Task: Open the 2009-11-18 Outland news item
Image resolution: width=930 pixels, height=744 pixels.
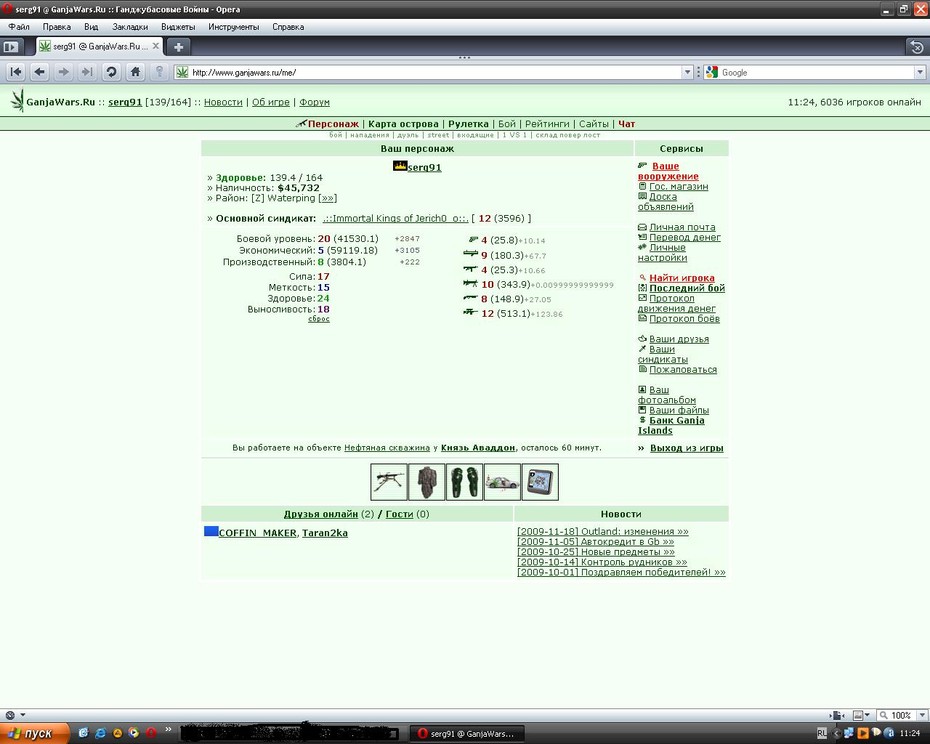Action: 603,532
